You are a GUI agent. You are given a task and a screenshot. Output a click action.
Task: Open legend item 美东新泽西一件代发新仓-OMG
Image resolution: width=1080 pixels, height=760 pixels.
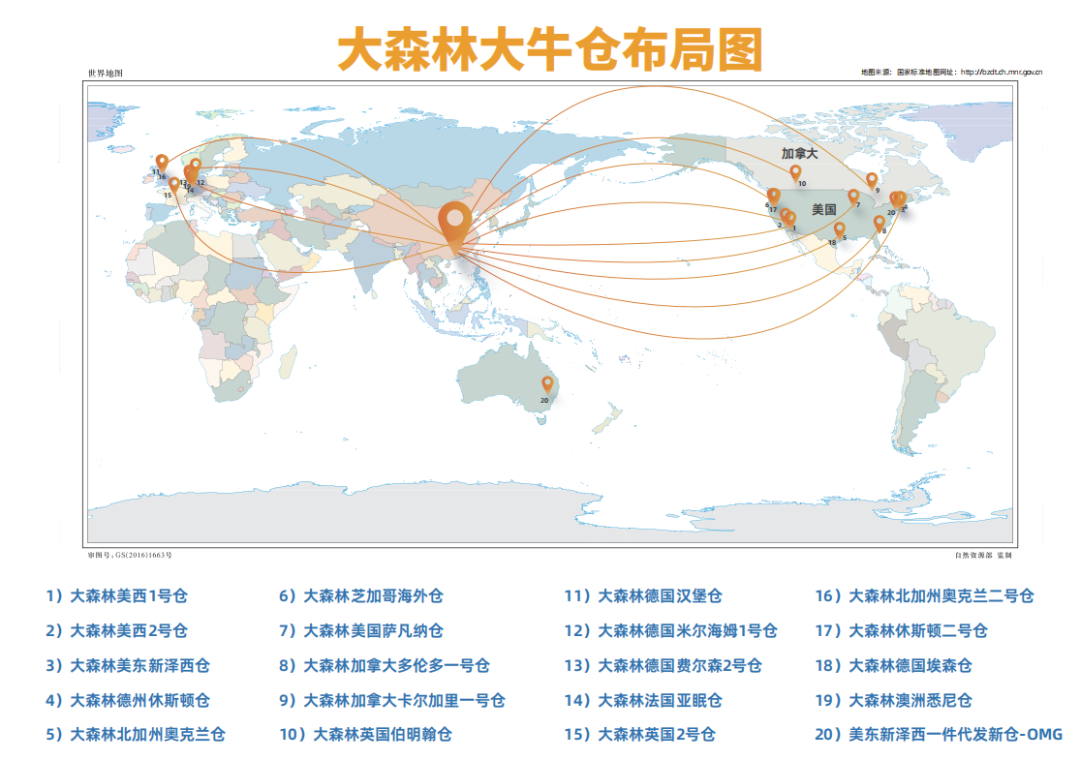coord(939,734)
